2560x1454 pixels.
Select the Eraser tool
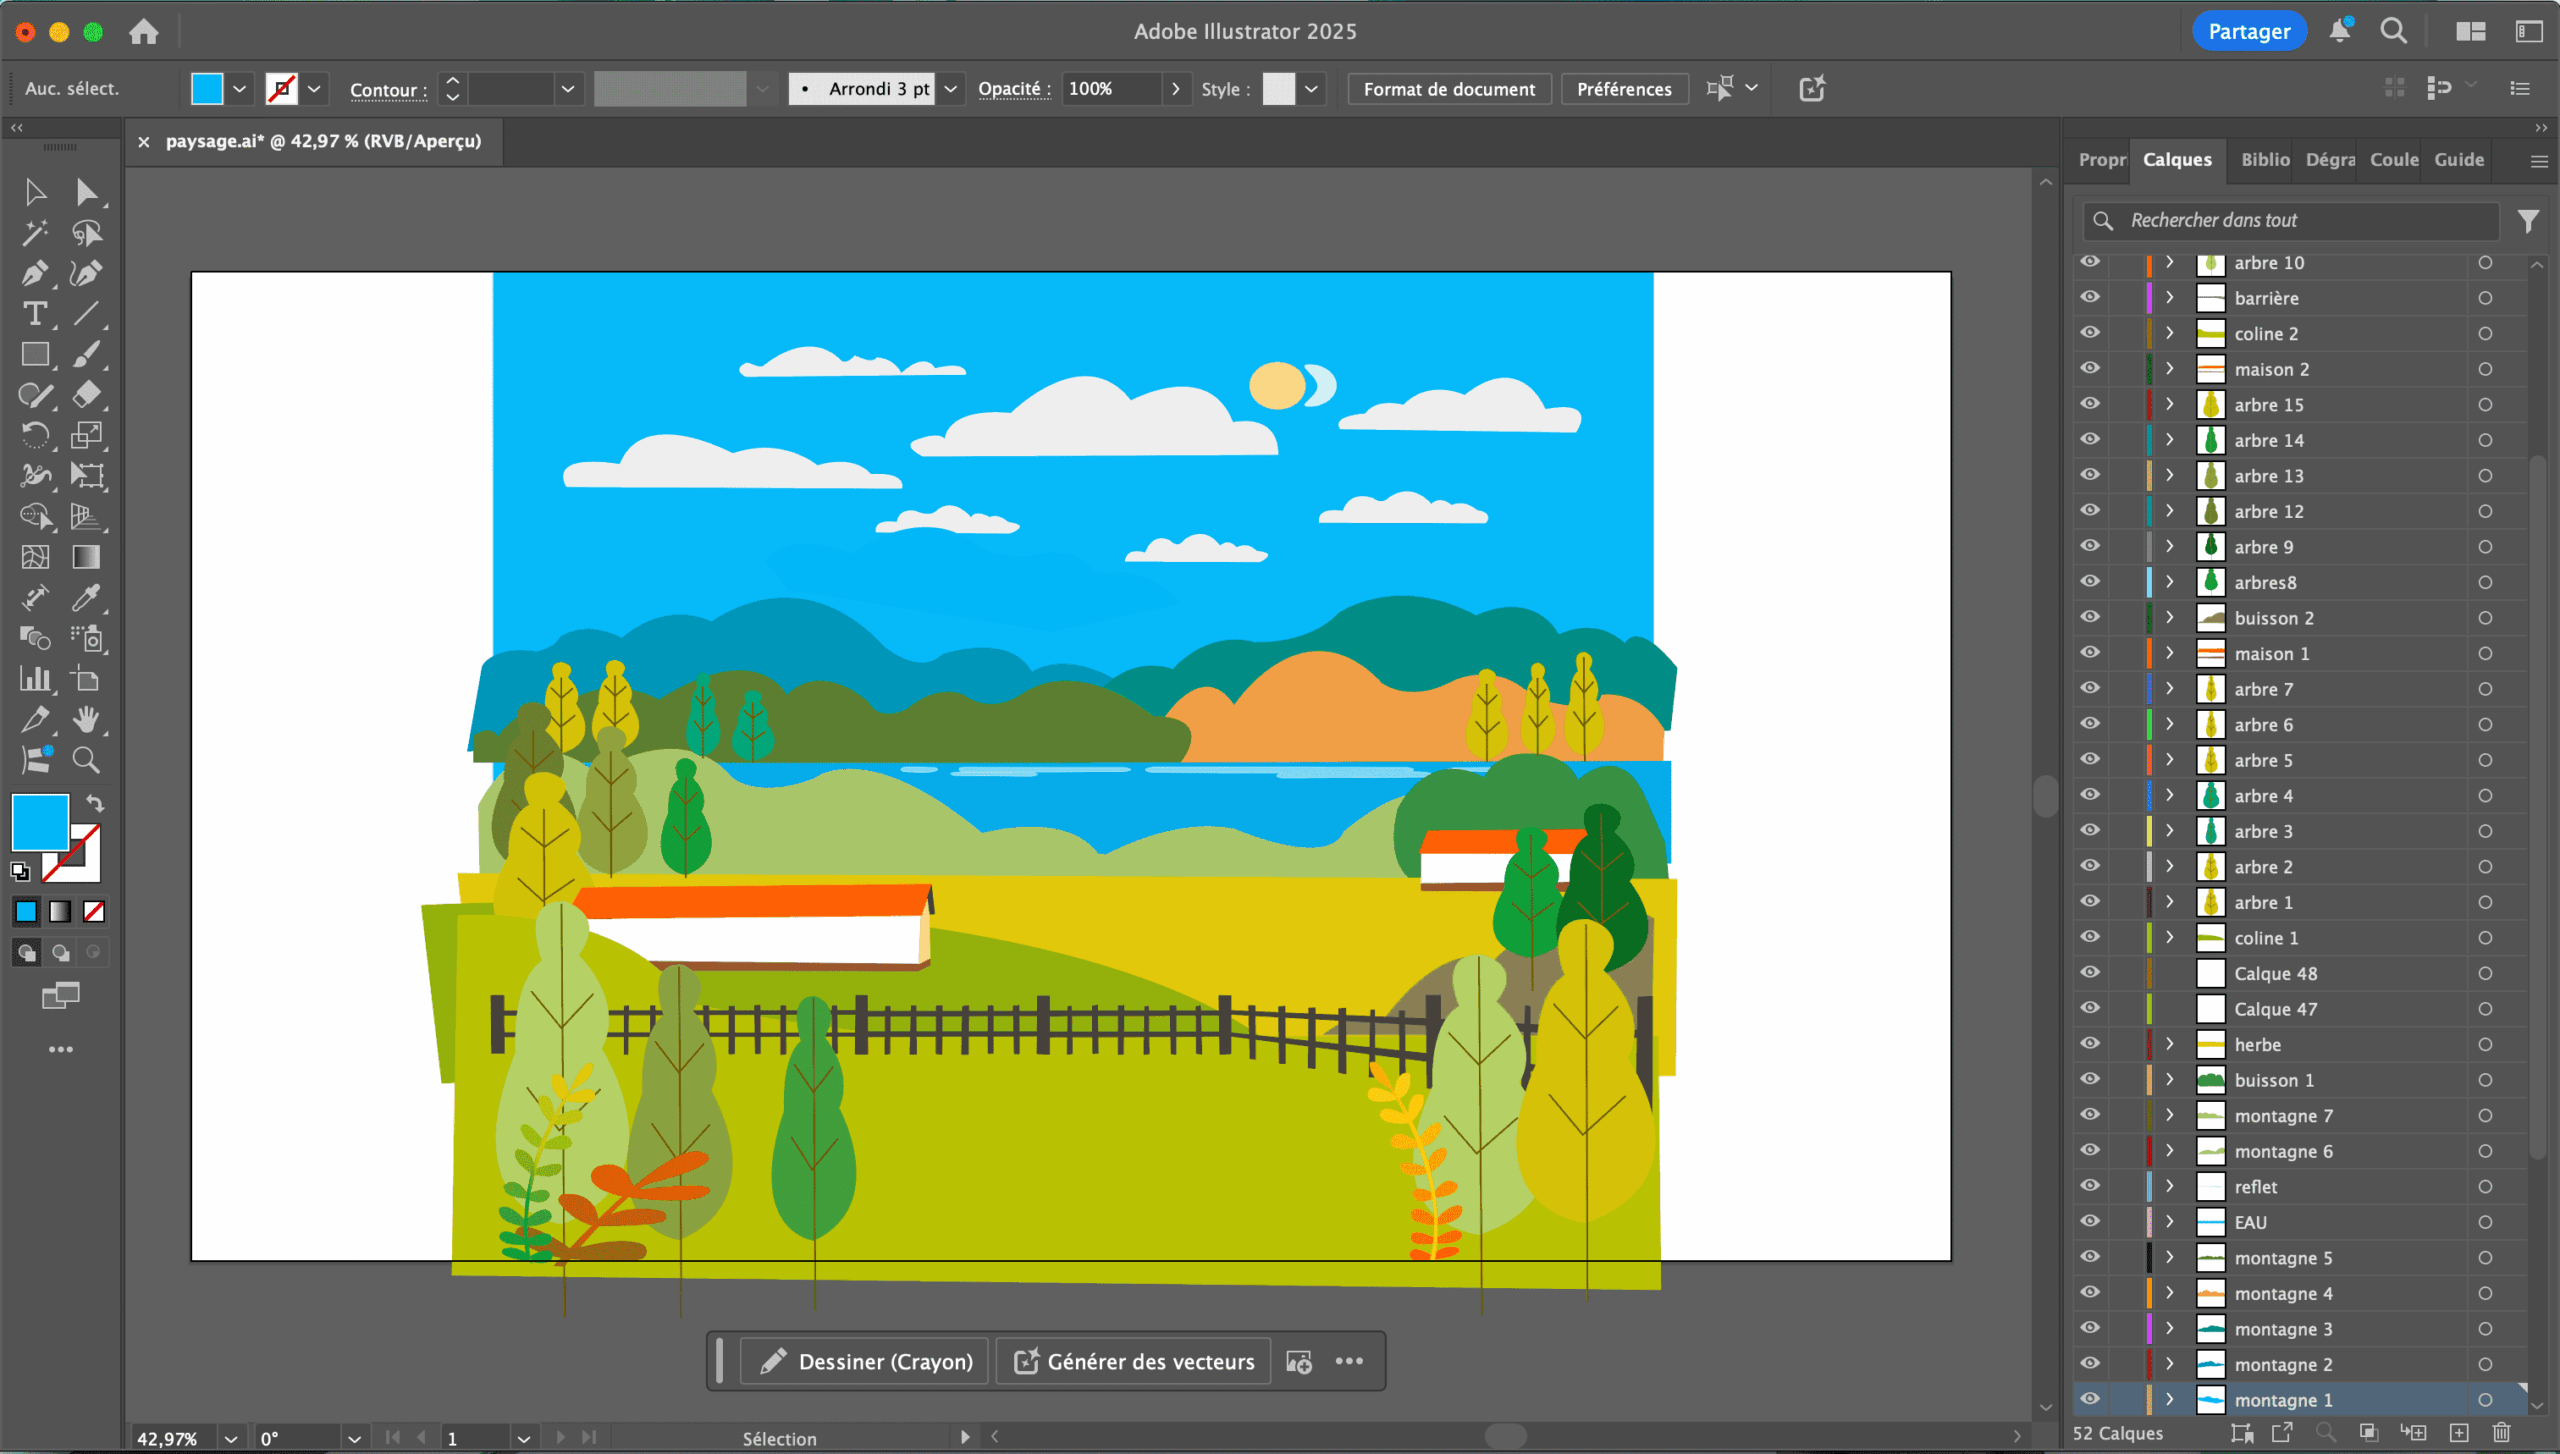point(86,395)
